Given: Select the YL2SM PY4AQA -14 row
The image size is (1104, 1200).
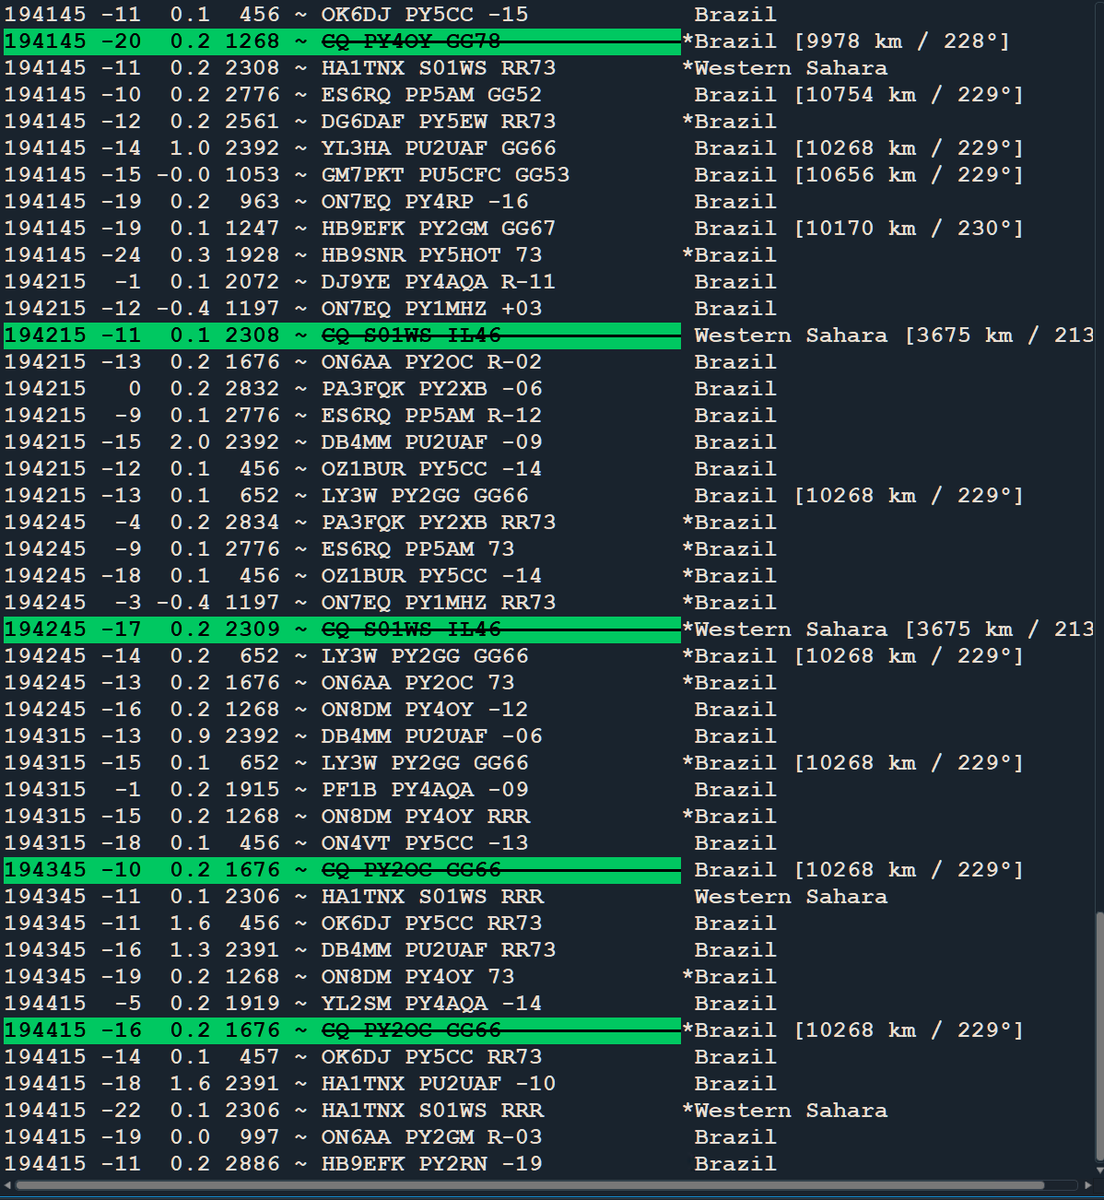Looking at the screenshot, I should point(548,1004).
